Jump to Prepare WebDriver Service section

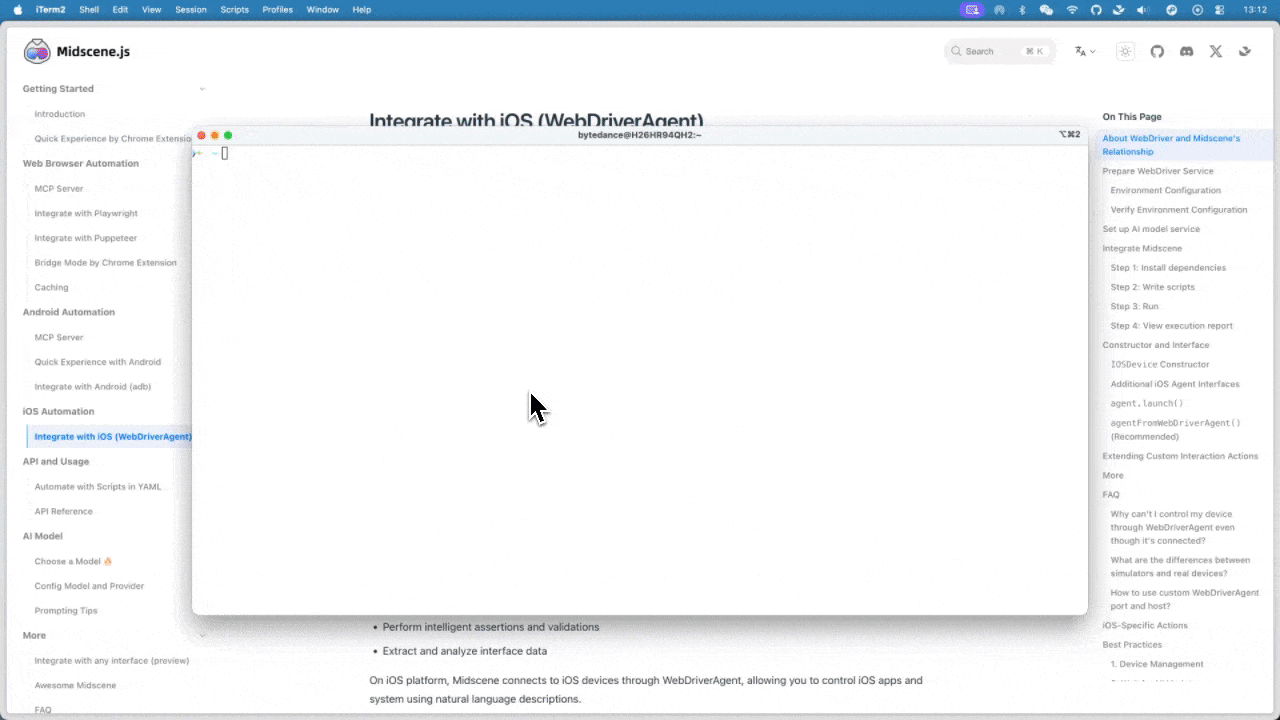(x=1158, y=171)
